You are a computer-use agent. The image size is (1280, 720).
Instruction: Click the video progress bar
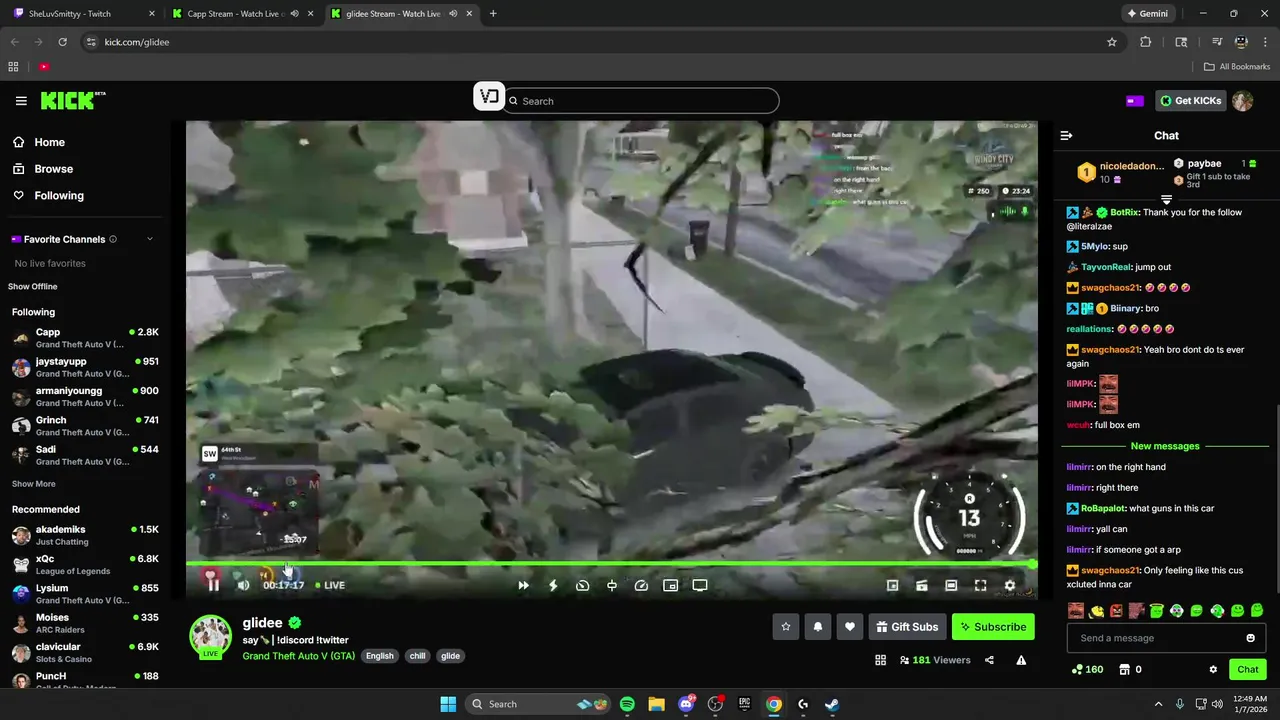[611, 565]
